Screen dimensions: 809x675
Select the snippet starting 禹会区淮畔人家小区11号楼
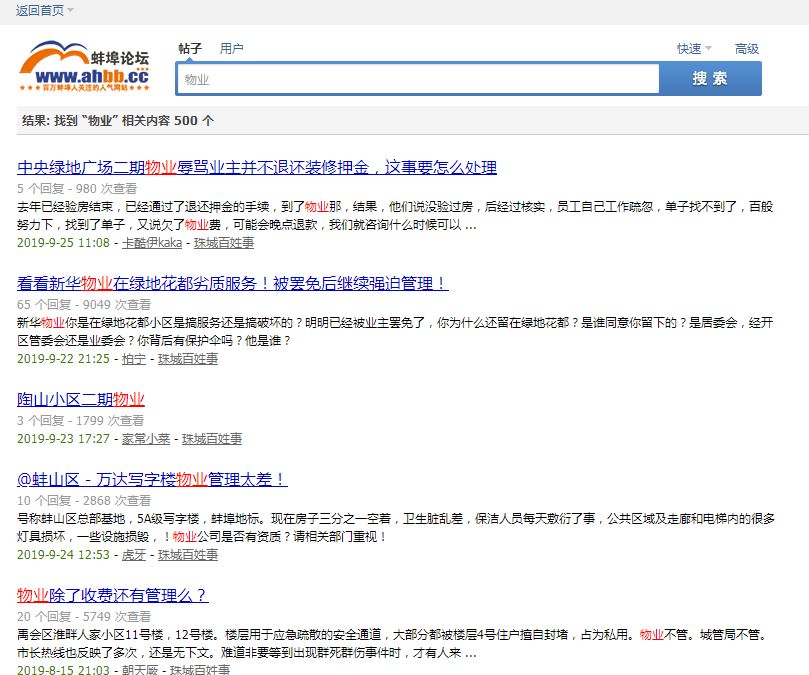point(394,644)
